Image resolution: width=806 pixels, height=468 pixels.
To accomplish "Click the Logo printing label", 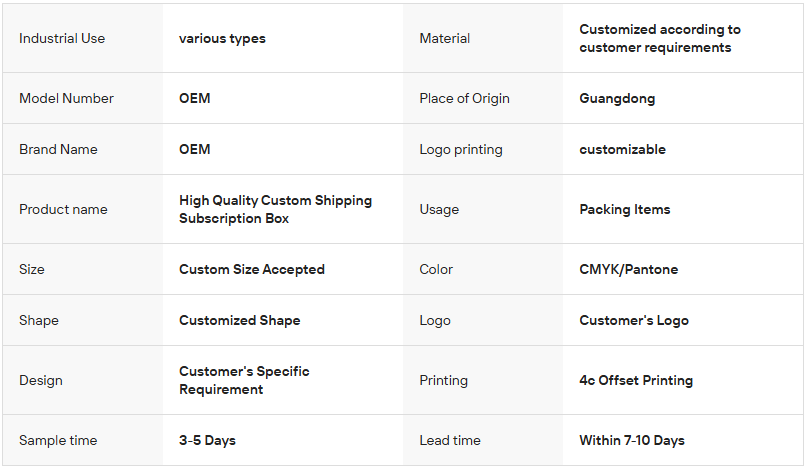I will (x=461, y=149).
